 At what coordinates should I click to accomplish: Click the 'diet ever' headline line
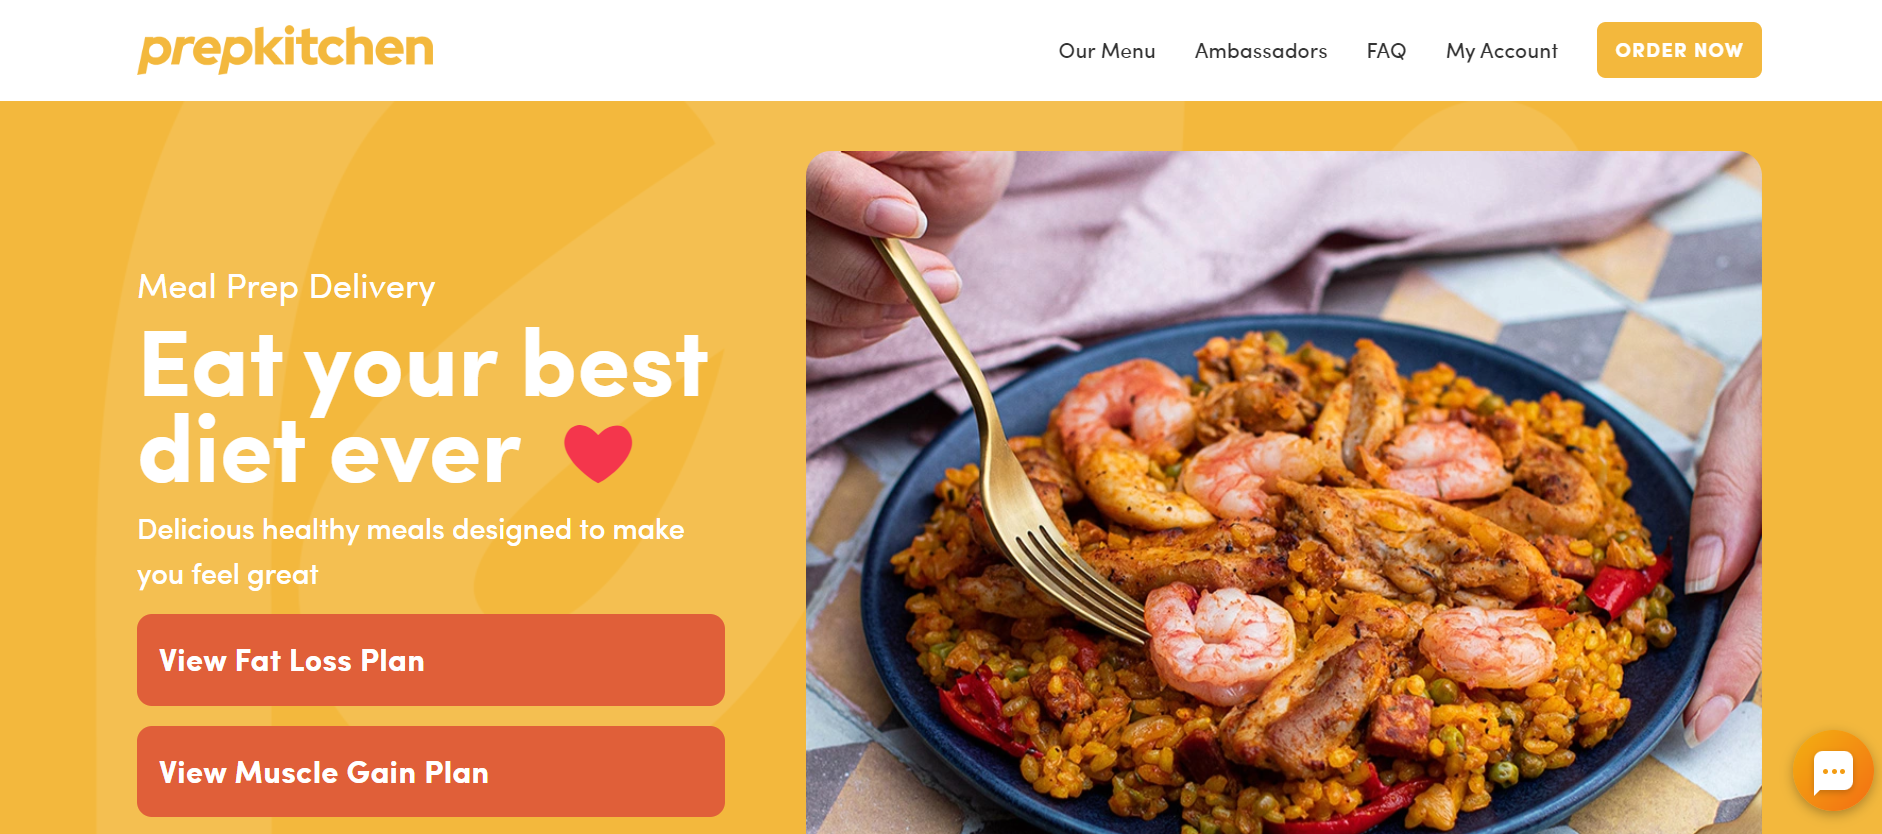coord(330,452)
